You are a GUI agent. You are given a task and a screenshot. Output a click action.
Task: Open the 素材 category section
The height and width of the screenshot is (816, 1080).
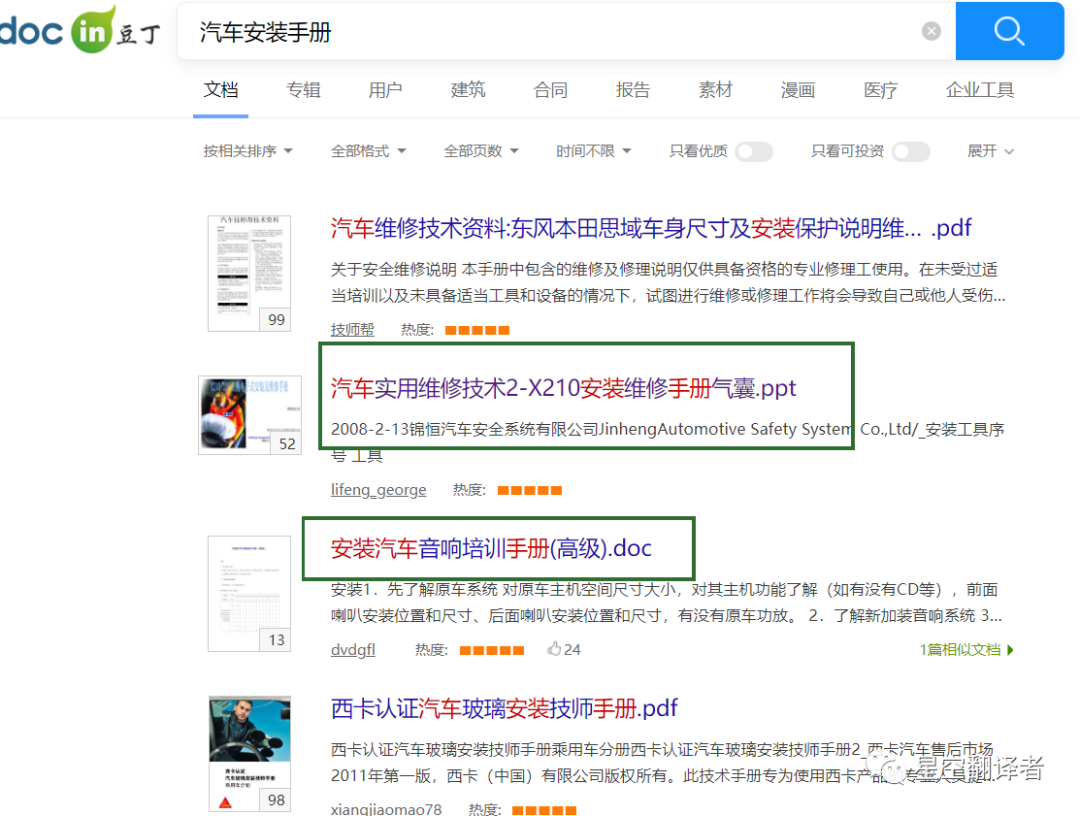tap(714, 89)
